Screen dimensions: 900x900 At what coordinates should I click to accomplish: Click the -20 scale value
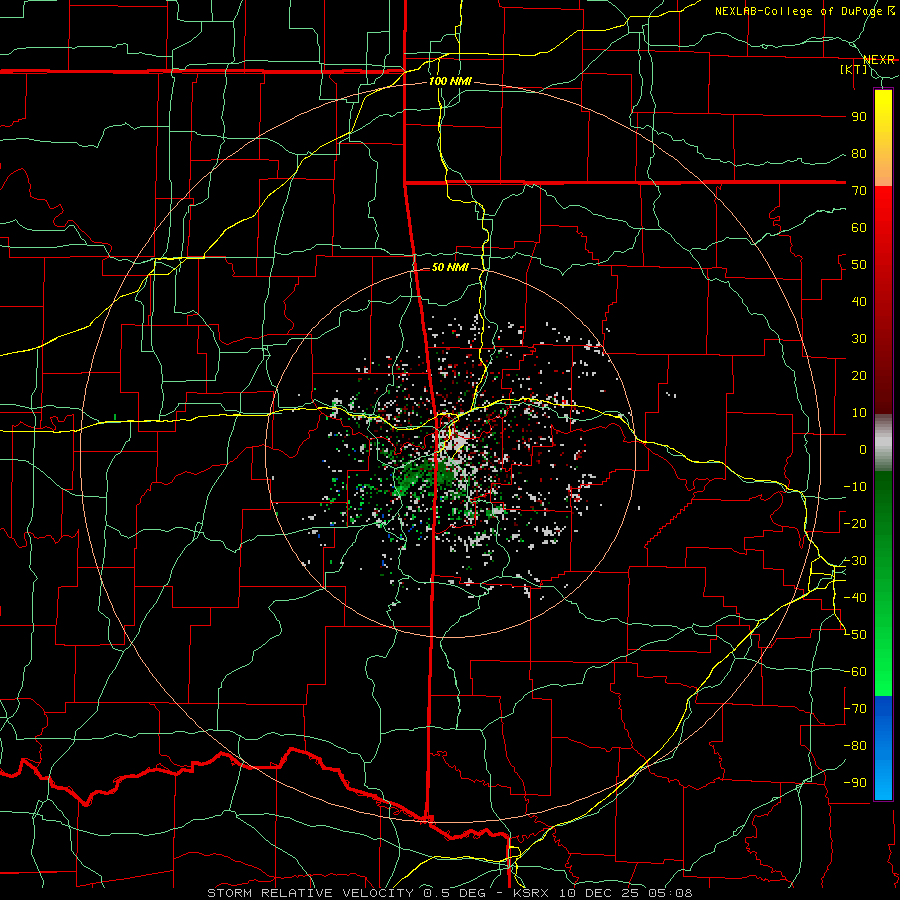[855, 524]
